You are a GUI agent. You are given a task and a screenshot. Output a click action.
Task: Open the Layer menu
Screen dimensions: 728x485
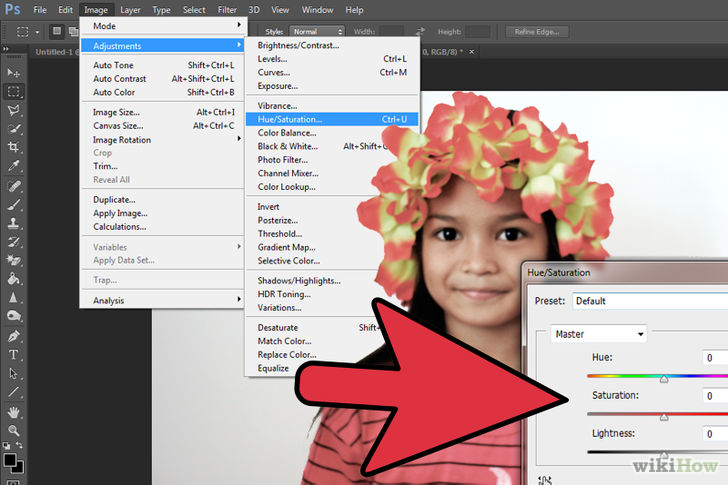click(130, 10)
